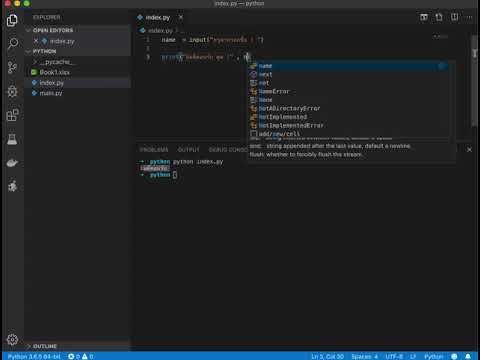Image resolution: width=480 pixels, height=360 pixels.
Task: Split the editor to the right
Action: (454, 17)
